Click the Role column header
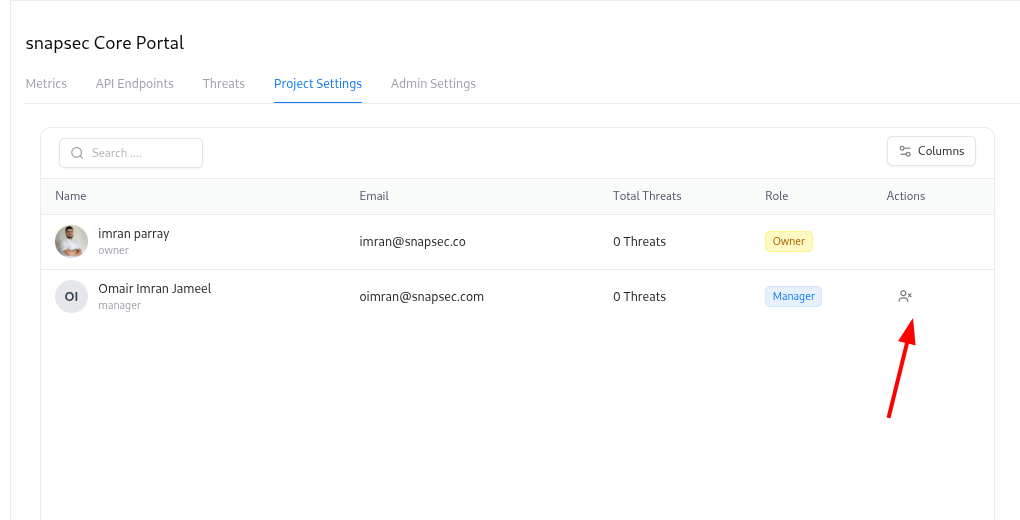This screenshot has height=520, width=1020. click(777, 196)
